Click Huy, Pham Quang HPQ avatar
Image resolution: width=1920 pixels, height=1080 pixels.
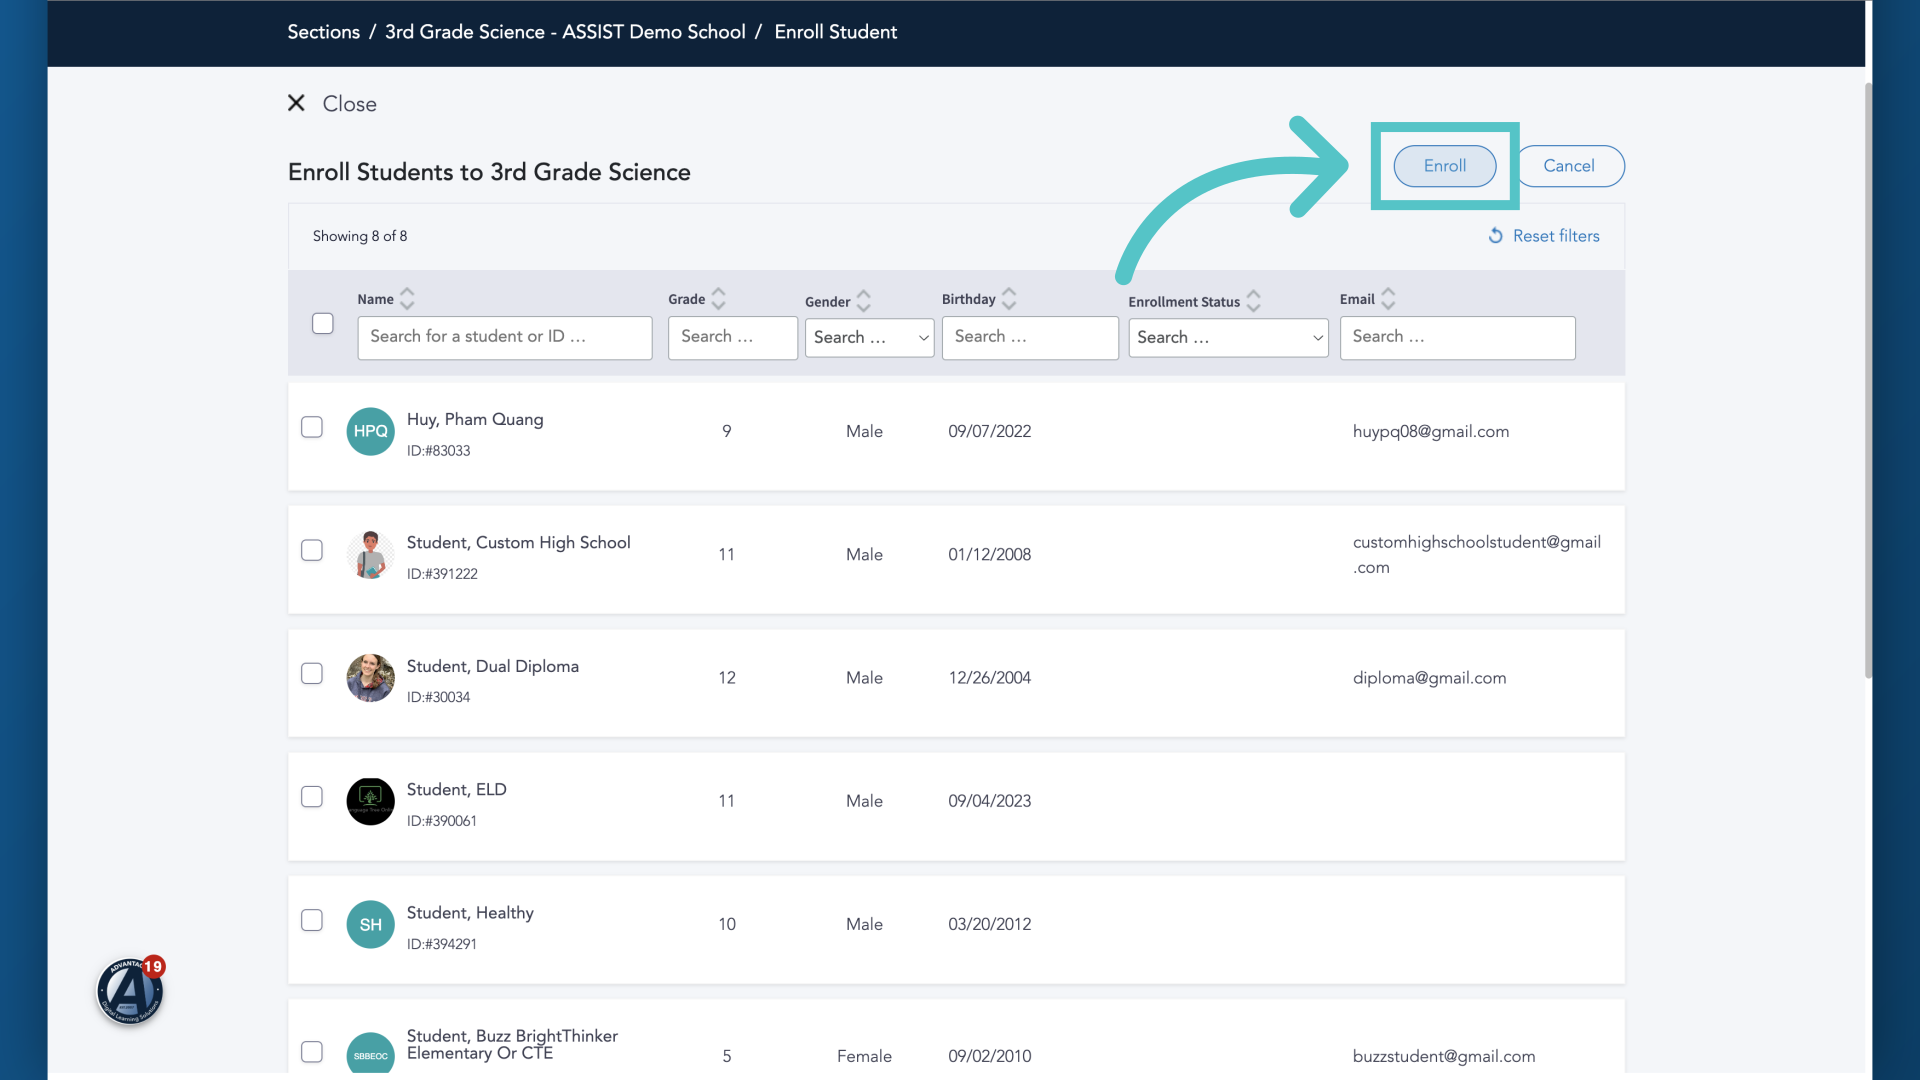[370, 431]
